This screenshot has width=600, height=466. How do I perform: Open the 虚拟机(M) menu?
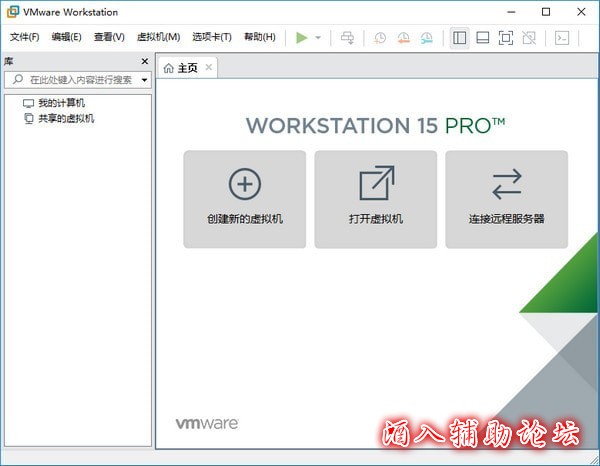158,38
